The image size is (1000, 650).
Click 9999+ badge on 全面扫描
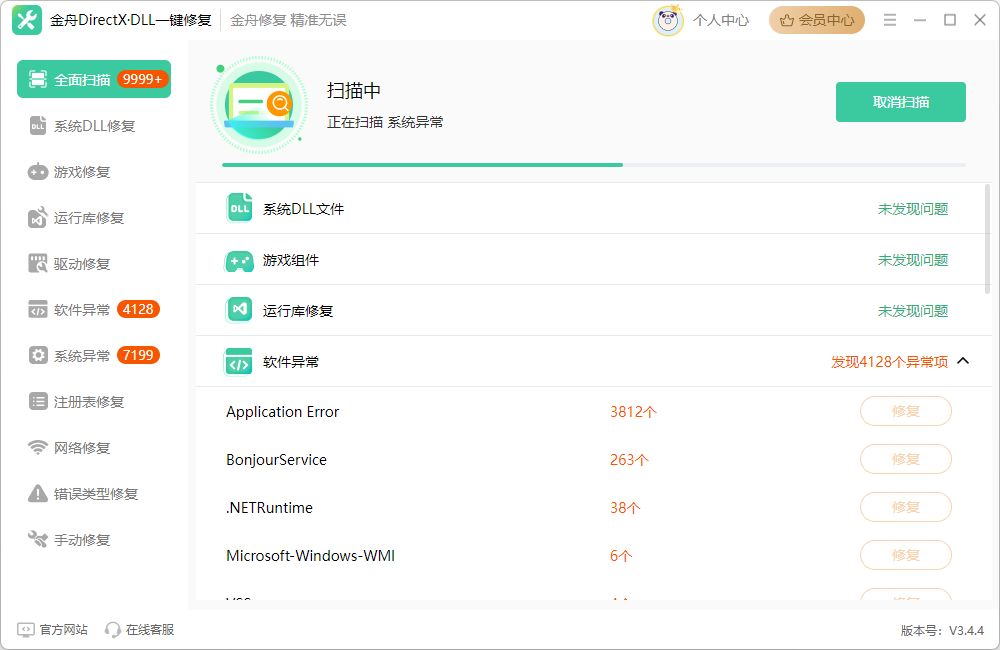point(142,79)
